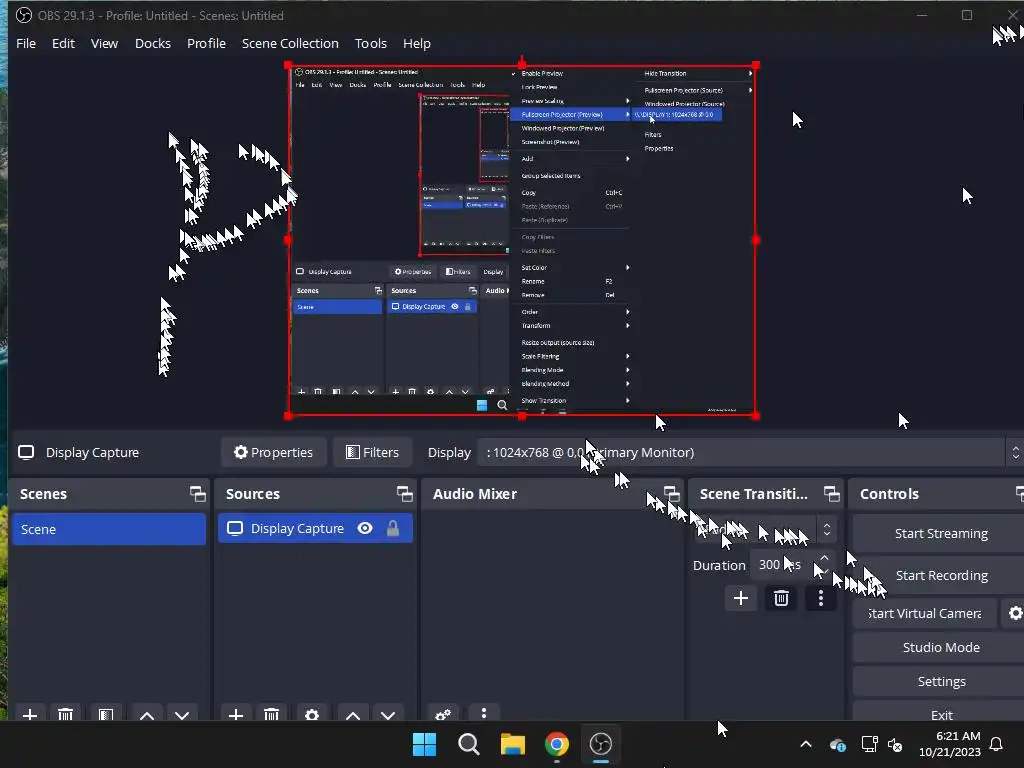This screenshot has height=768, width=1024.
Task: Open OBS Settings
Action: (940, 681)
